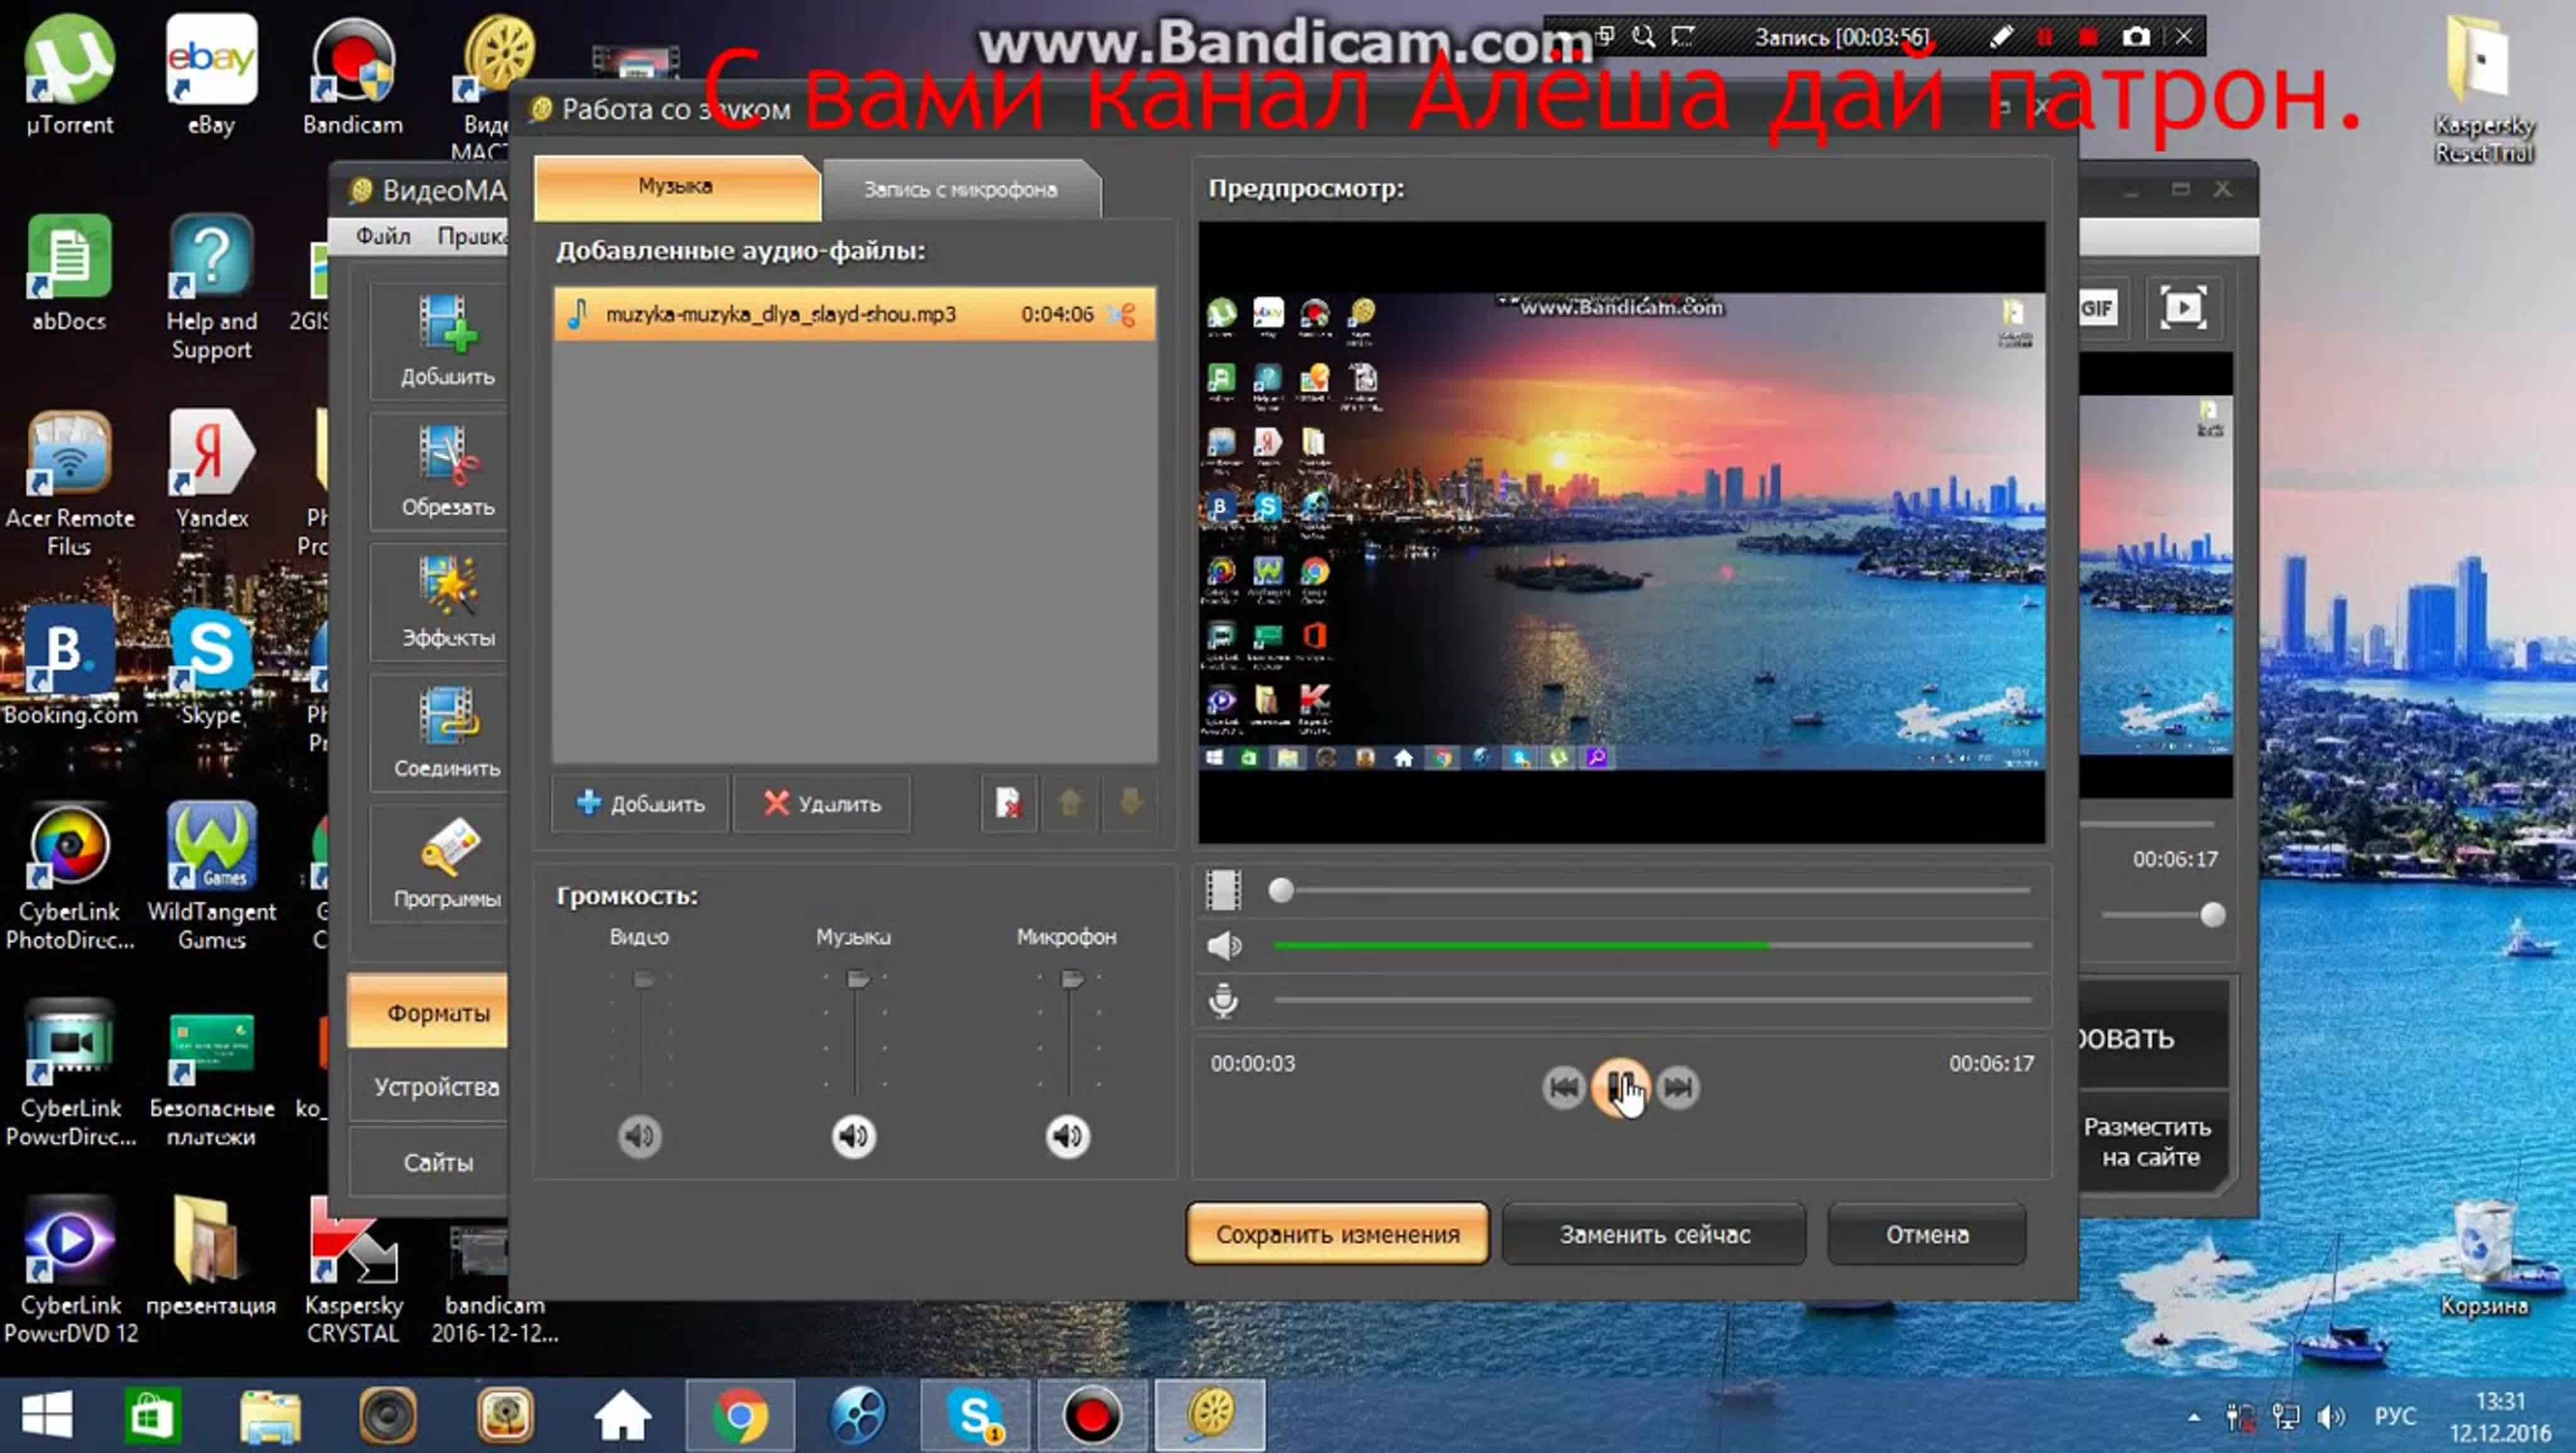Viewport: 2576px width, 1453px height.
Task: Click the microphone track icon in preview
Action: pos(1224,1001)
